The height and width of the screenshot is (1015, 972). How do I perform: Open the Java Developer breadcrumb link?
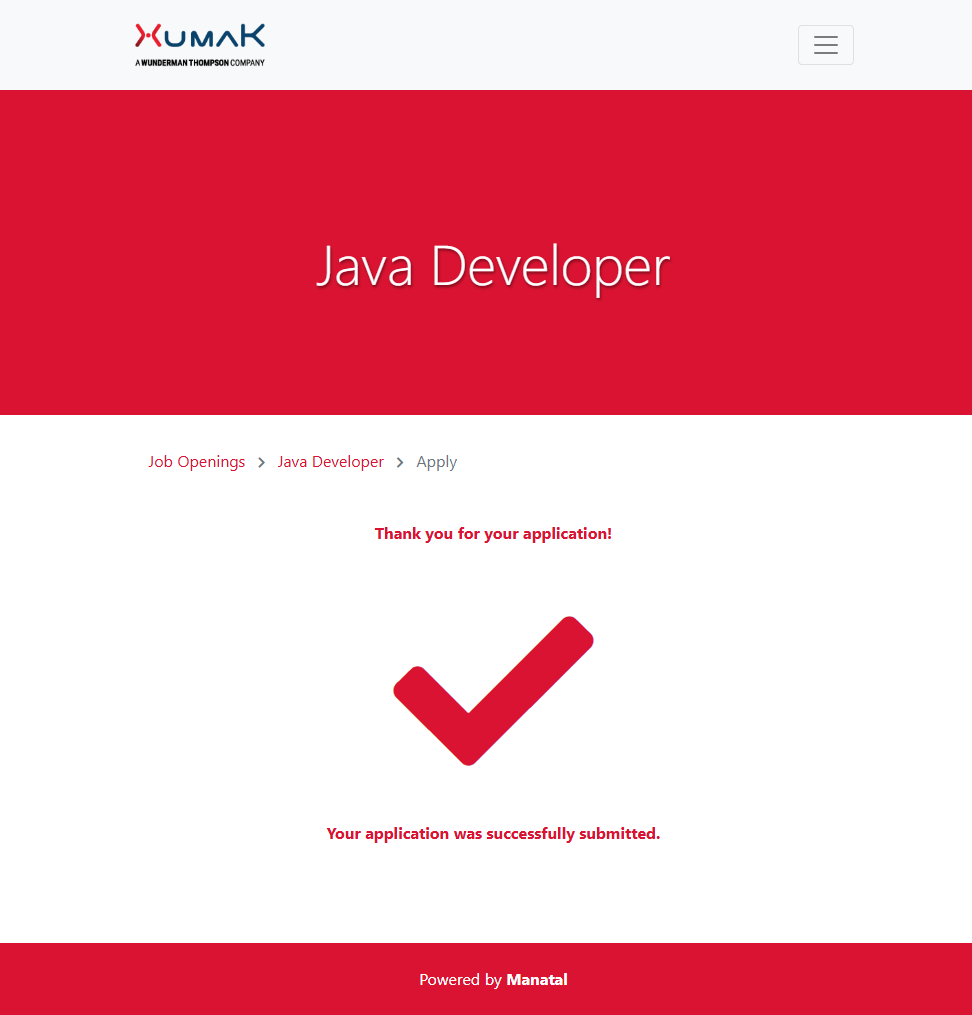(x=330, y=462)
